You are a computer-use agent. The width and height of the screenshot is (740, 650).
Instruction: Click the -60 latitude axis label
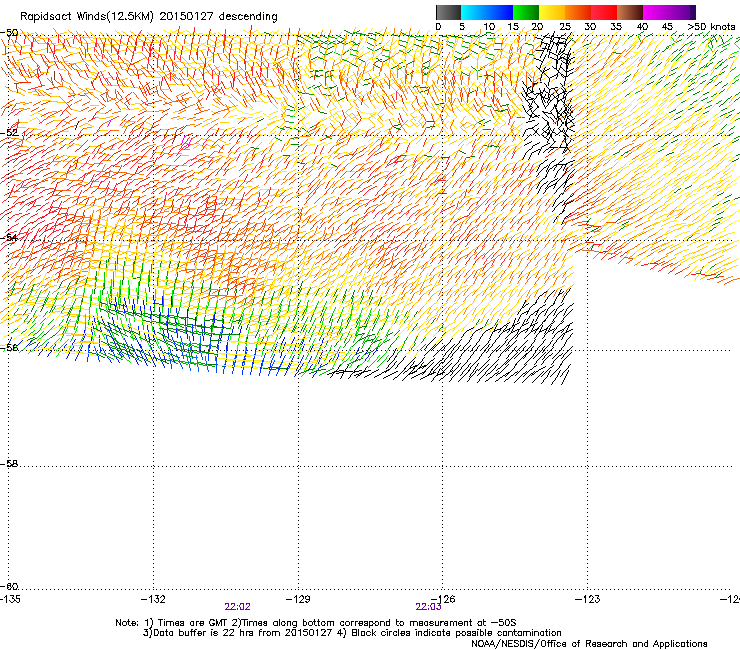[9, 586]
